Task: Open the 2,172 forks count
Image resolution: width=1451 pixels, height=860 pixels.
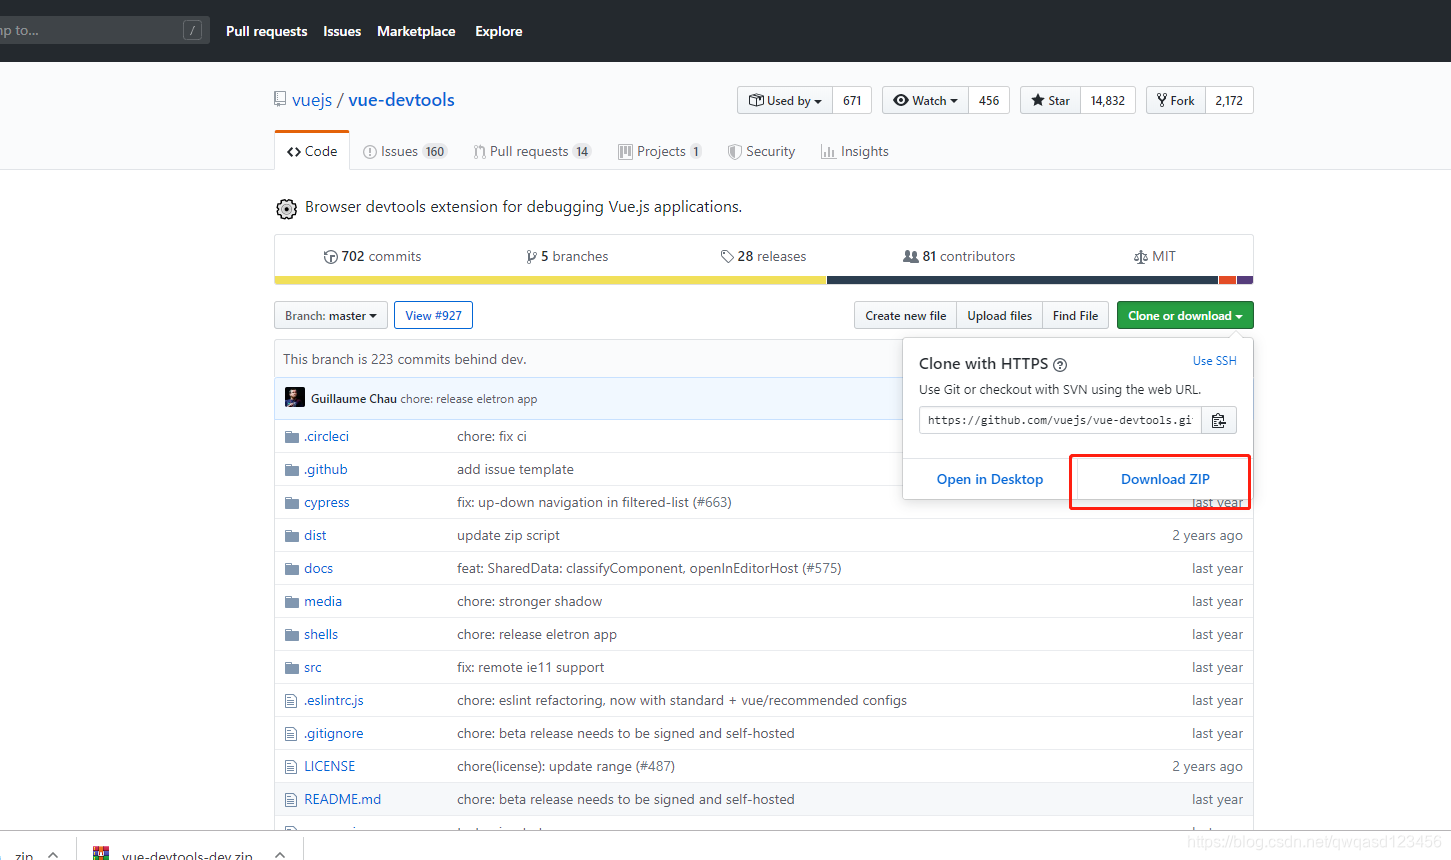Action: point(1229,100)
